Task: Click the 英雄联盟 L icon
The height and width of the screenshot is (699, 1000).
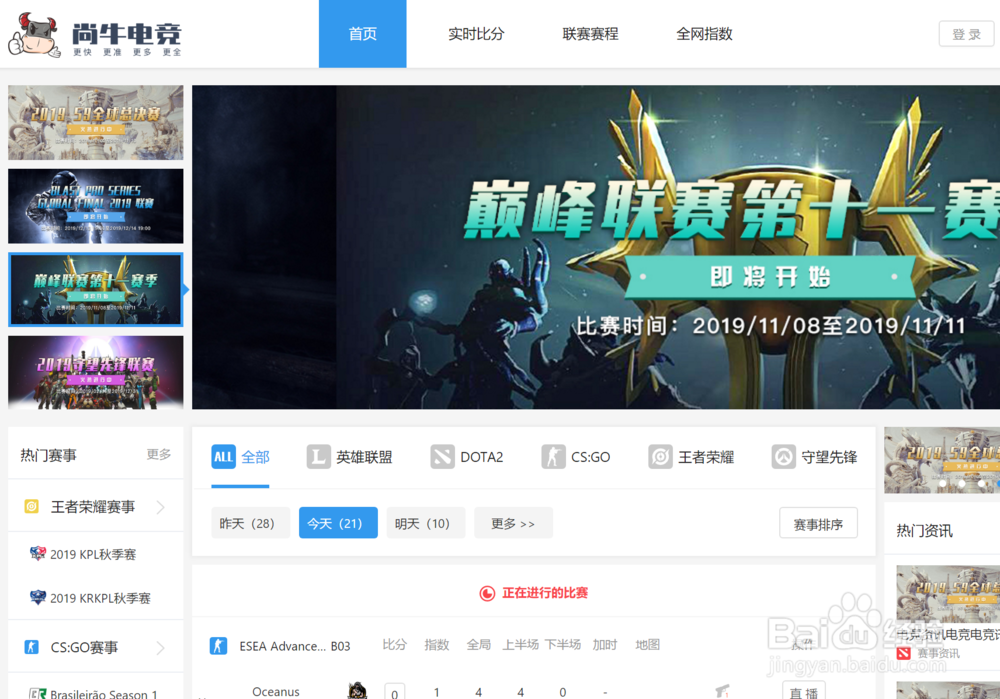Action: 318,457
